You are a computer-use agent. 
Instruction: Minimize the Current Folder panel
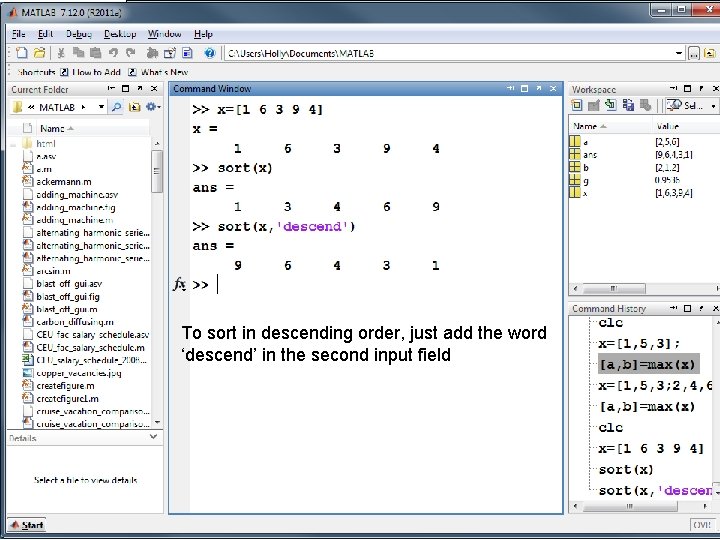tap(111, 88)
